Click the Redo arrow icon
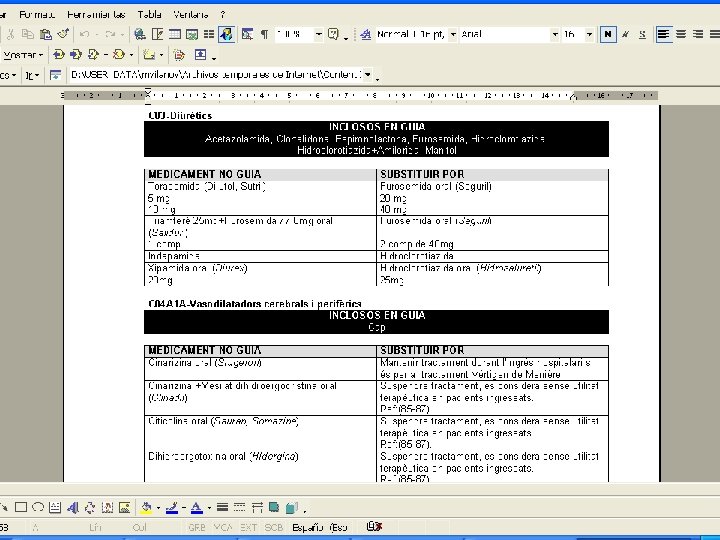The height and width of the screenshot is (540, 720). coord(110,34)
